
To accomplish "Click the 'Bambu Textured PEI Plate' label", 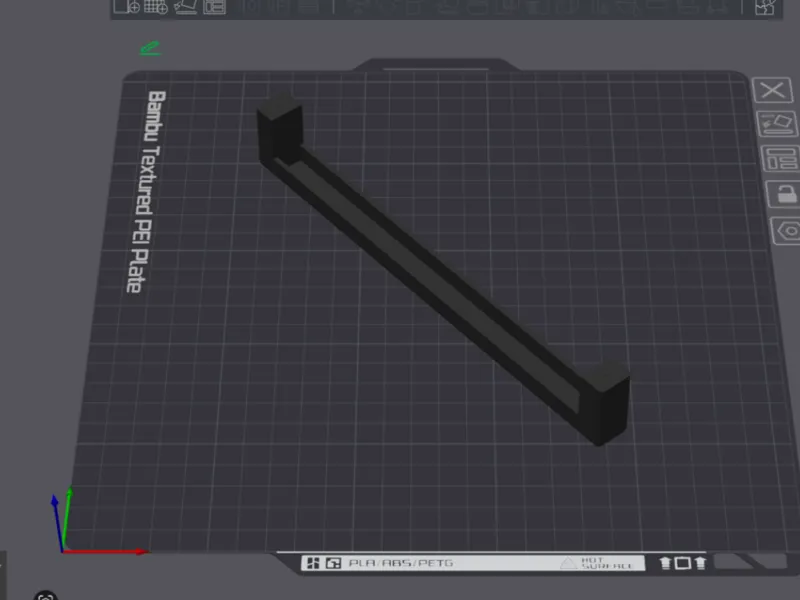I will pos(146,192).
